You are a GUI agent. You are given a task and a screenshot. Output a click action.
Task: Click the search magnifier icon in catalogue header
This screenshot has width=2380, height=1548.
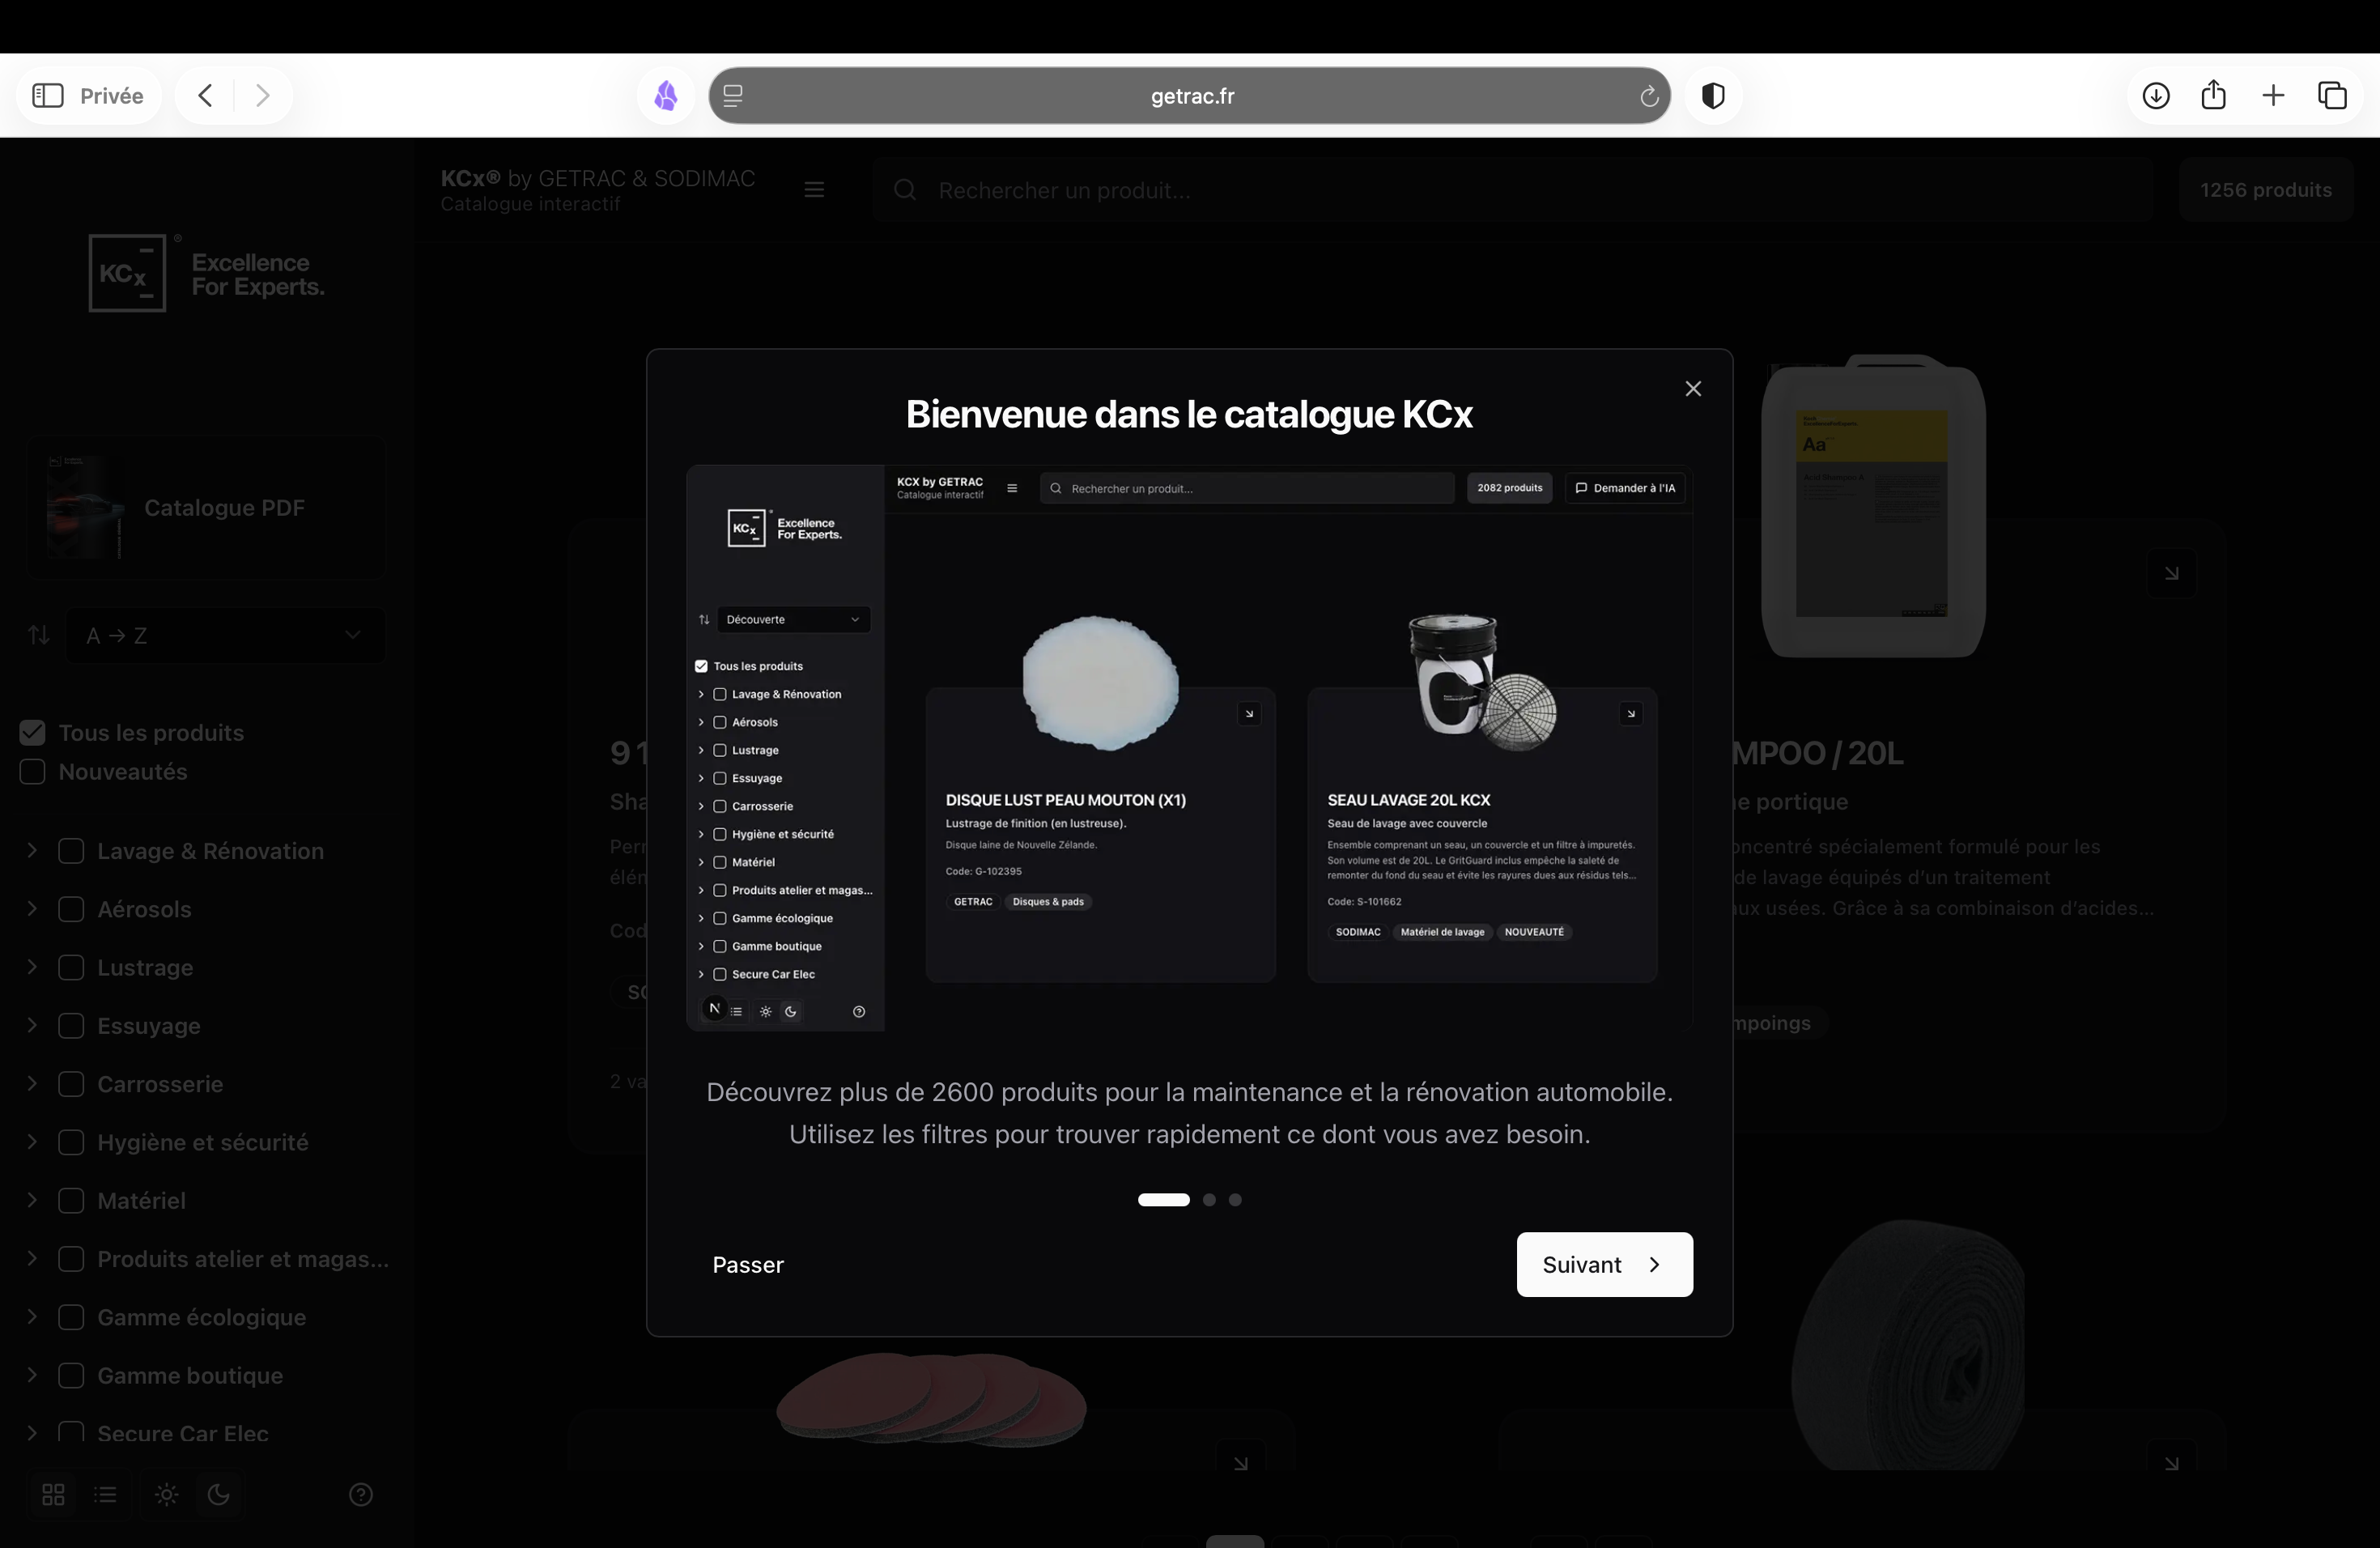pyautogui.click(x=905, y=190)
